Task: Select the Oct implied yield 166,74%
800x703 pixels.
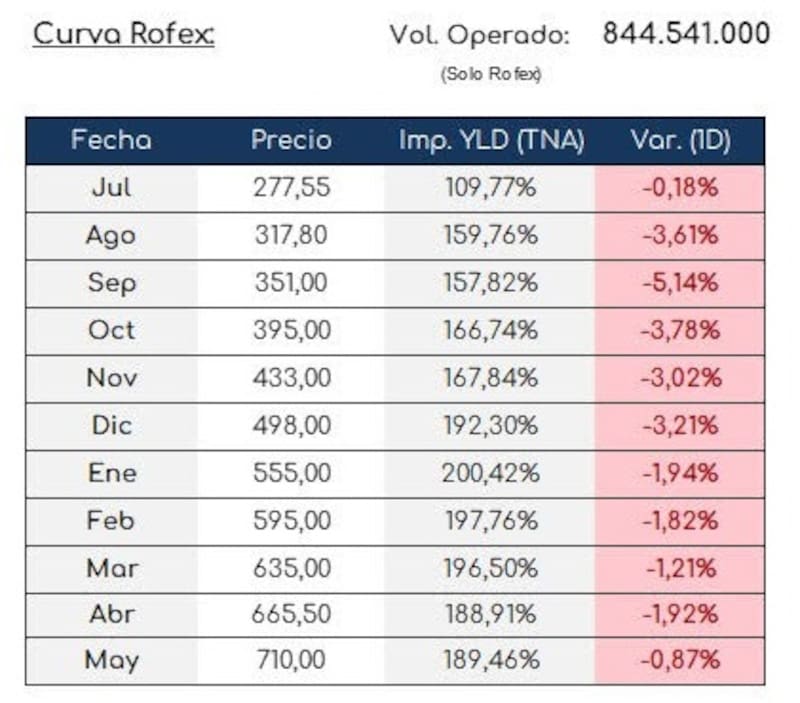Action: click(x=491, y=331)
